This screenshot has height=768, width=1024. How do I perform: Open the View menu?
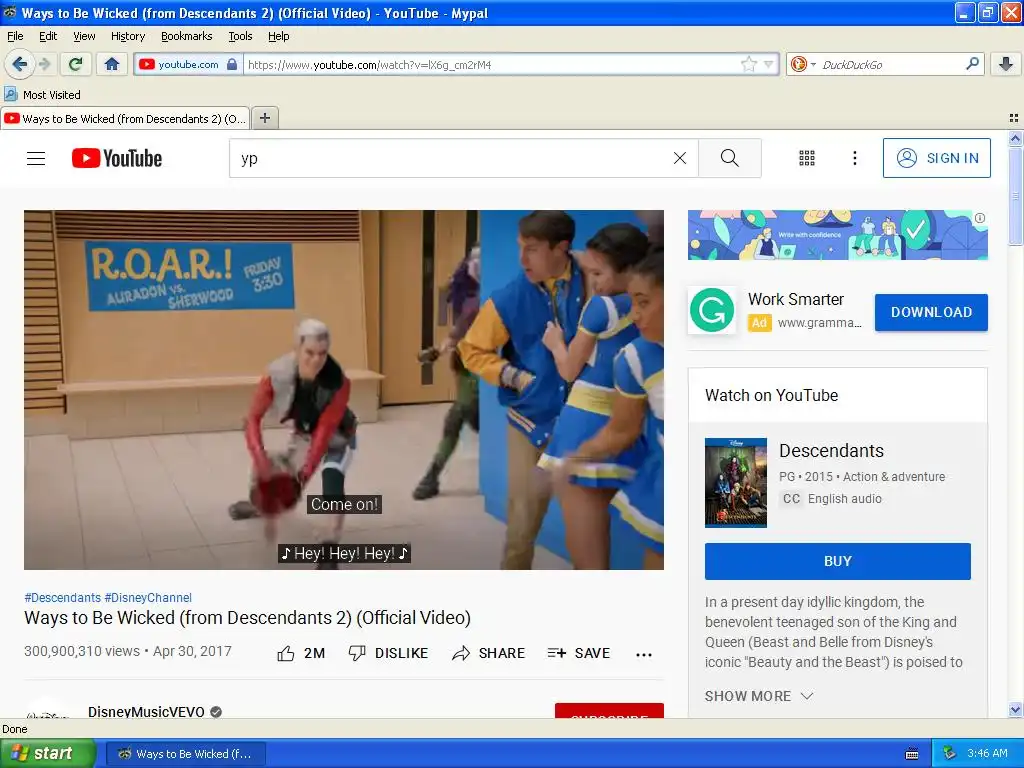(84, 37)
